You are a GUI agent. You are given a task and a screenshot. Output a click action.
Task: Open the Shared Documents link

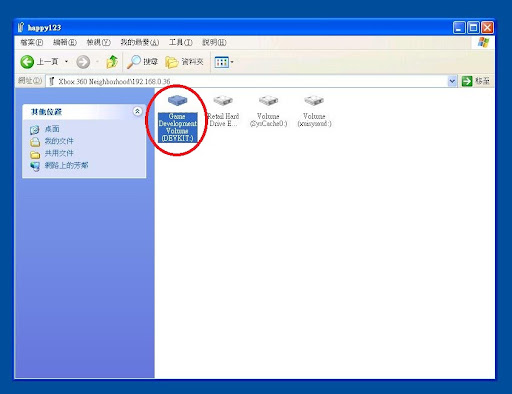pos(59,153)
